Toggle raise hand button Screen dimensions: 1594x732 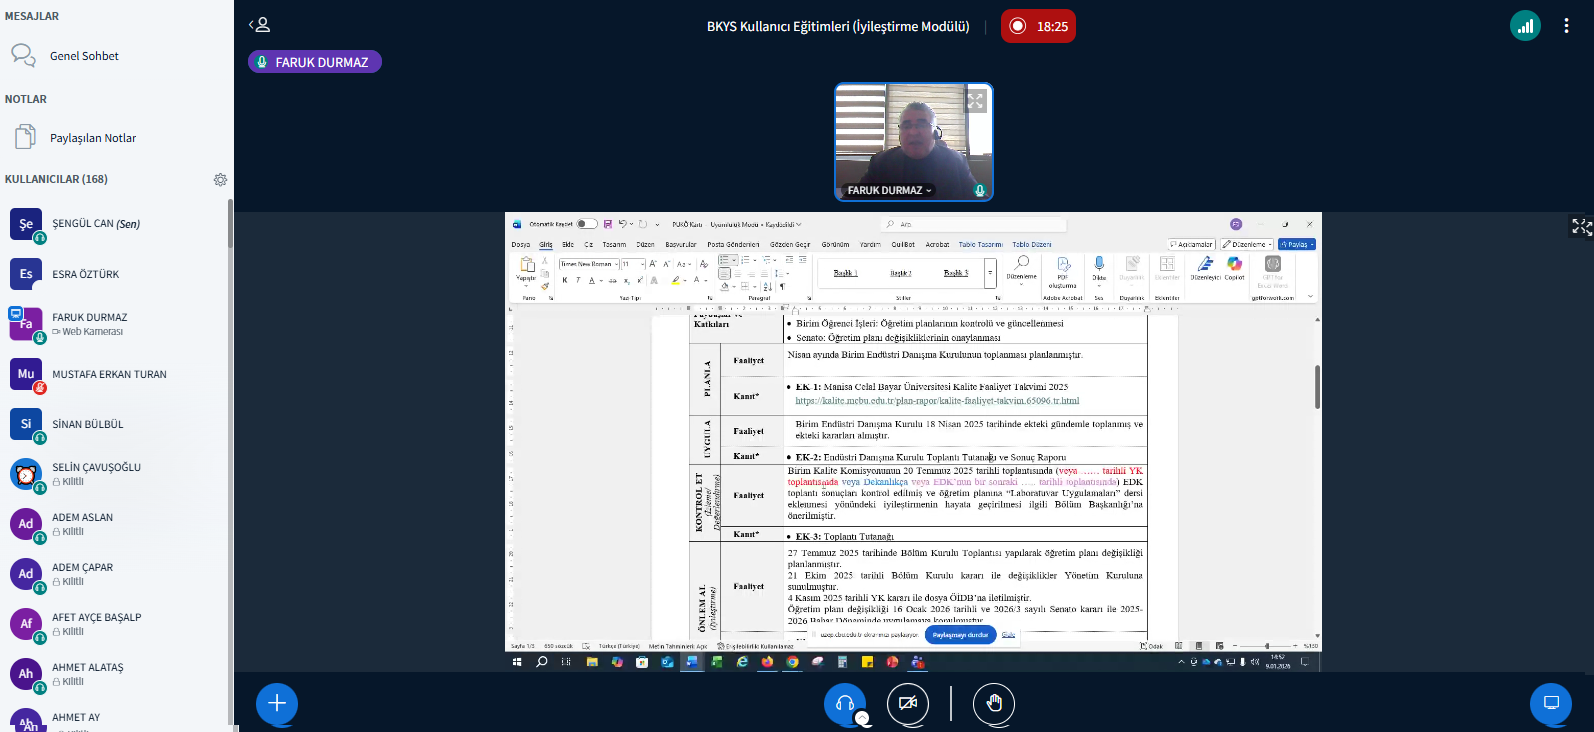993,703
